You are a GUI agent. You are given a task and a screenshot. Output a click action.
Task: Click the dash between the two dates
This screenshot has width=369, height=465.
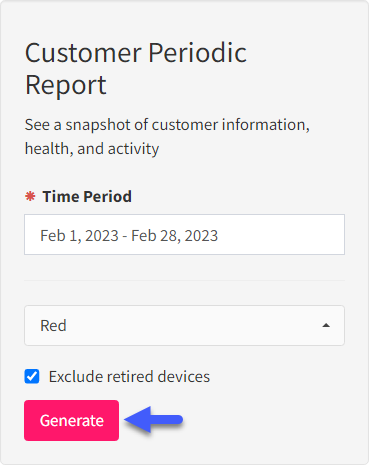click(x=125, y=236)
